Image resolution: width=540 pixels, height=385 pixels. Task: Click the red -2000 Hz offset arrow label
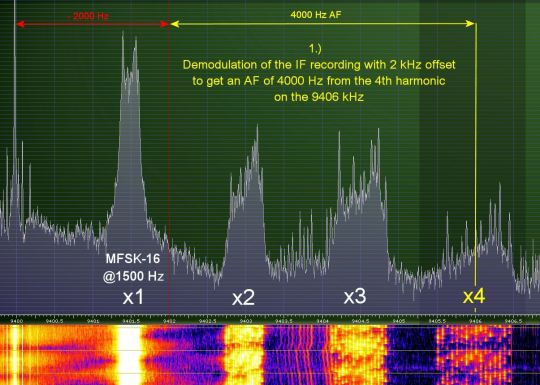tap(89, 16)
